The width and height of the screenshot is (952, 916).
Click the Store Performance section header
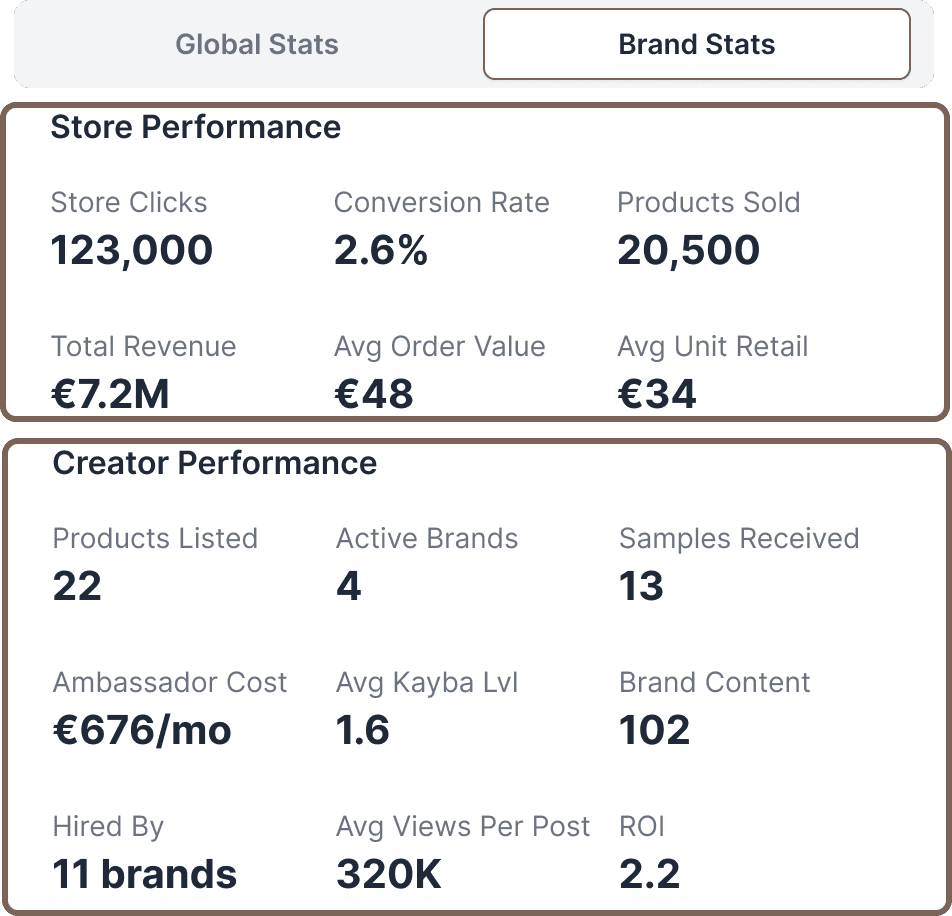click(x=196, y=128)
